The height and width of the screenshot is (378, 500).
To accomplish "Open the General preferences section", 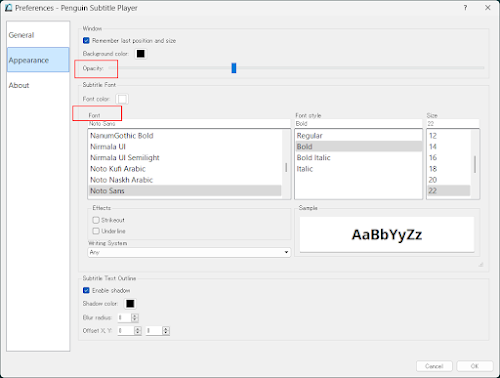I will 38,35.
